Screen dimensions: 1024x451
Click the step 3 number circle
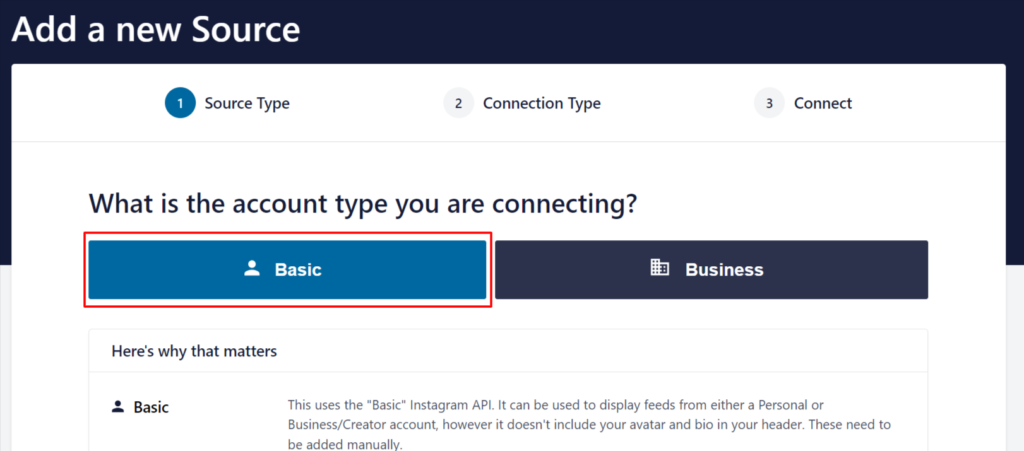(x=769, y=103)
